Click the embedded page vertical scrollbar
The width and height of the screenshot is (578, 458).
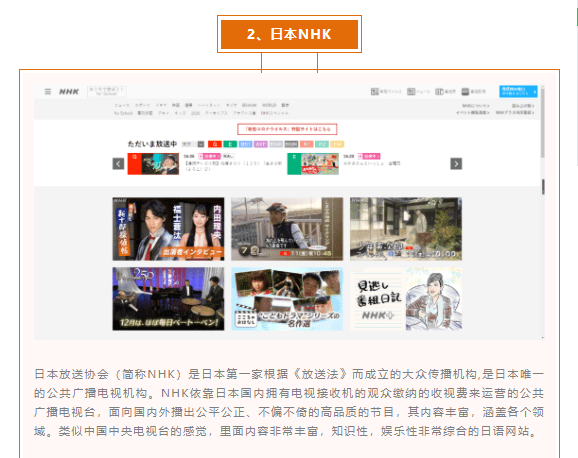[x=543, y=212]
